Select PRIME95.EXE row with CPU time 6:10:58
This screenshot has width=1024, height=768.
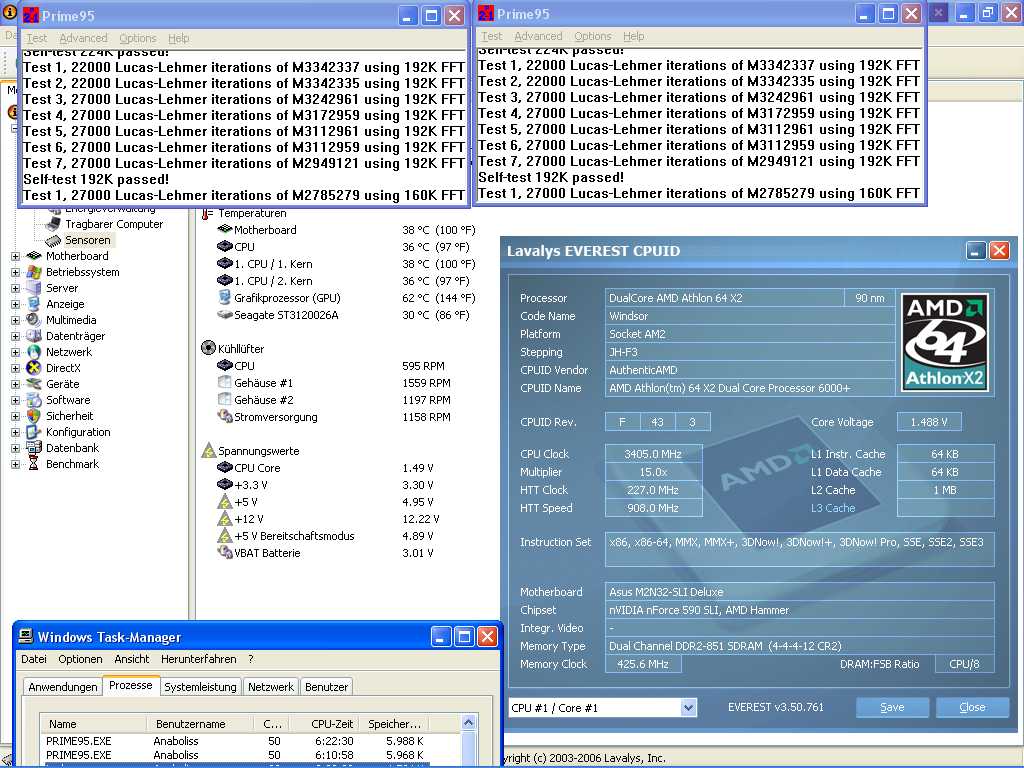[235, 755]
